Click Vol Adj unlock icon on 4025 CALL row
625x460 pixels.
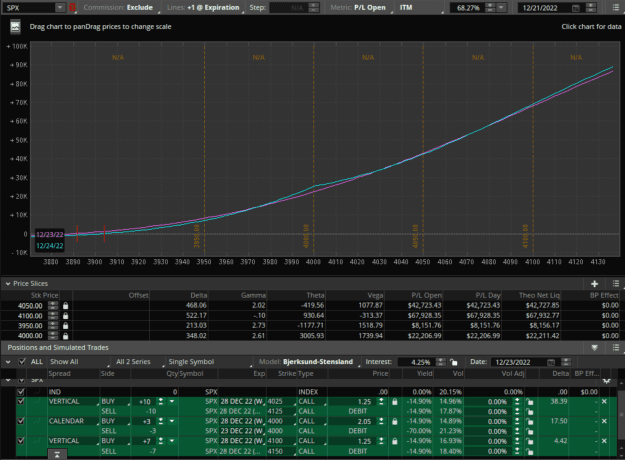(530, 402)
